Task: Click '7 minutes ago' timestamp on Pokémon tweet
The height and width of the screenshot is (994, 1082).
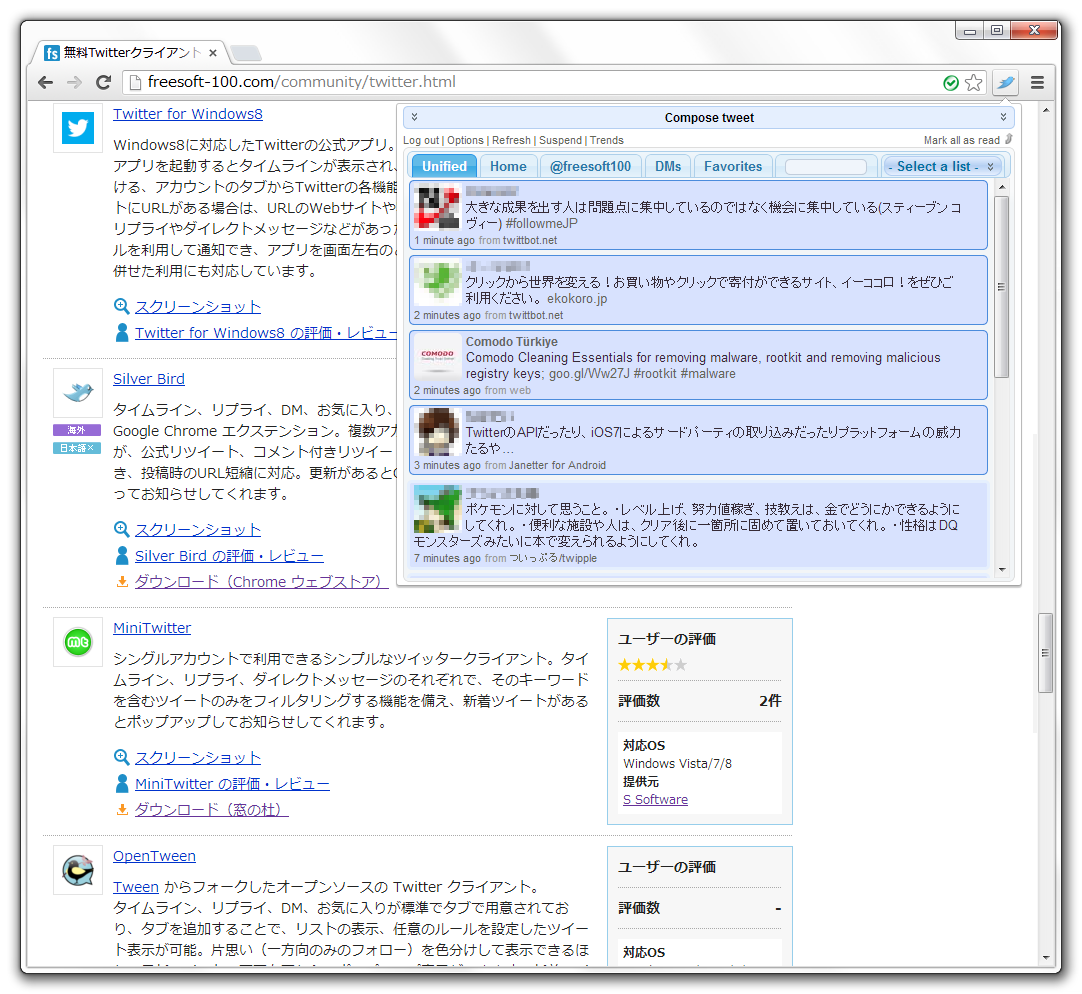Action: 447,558
